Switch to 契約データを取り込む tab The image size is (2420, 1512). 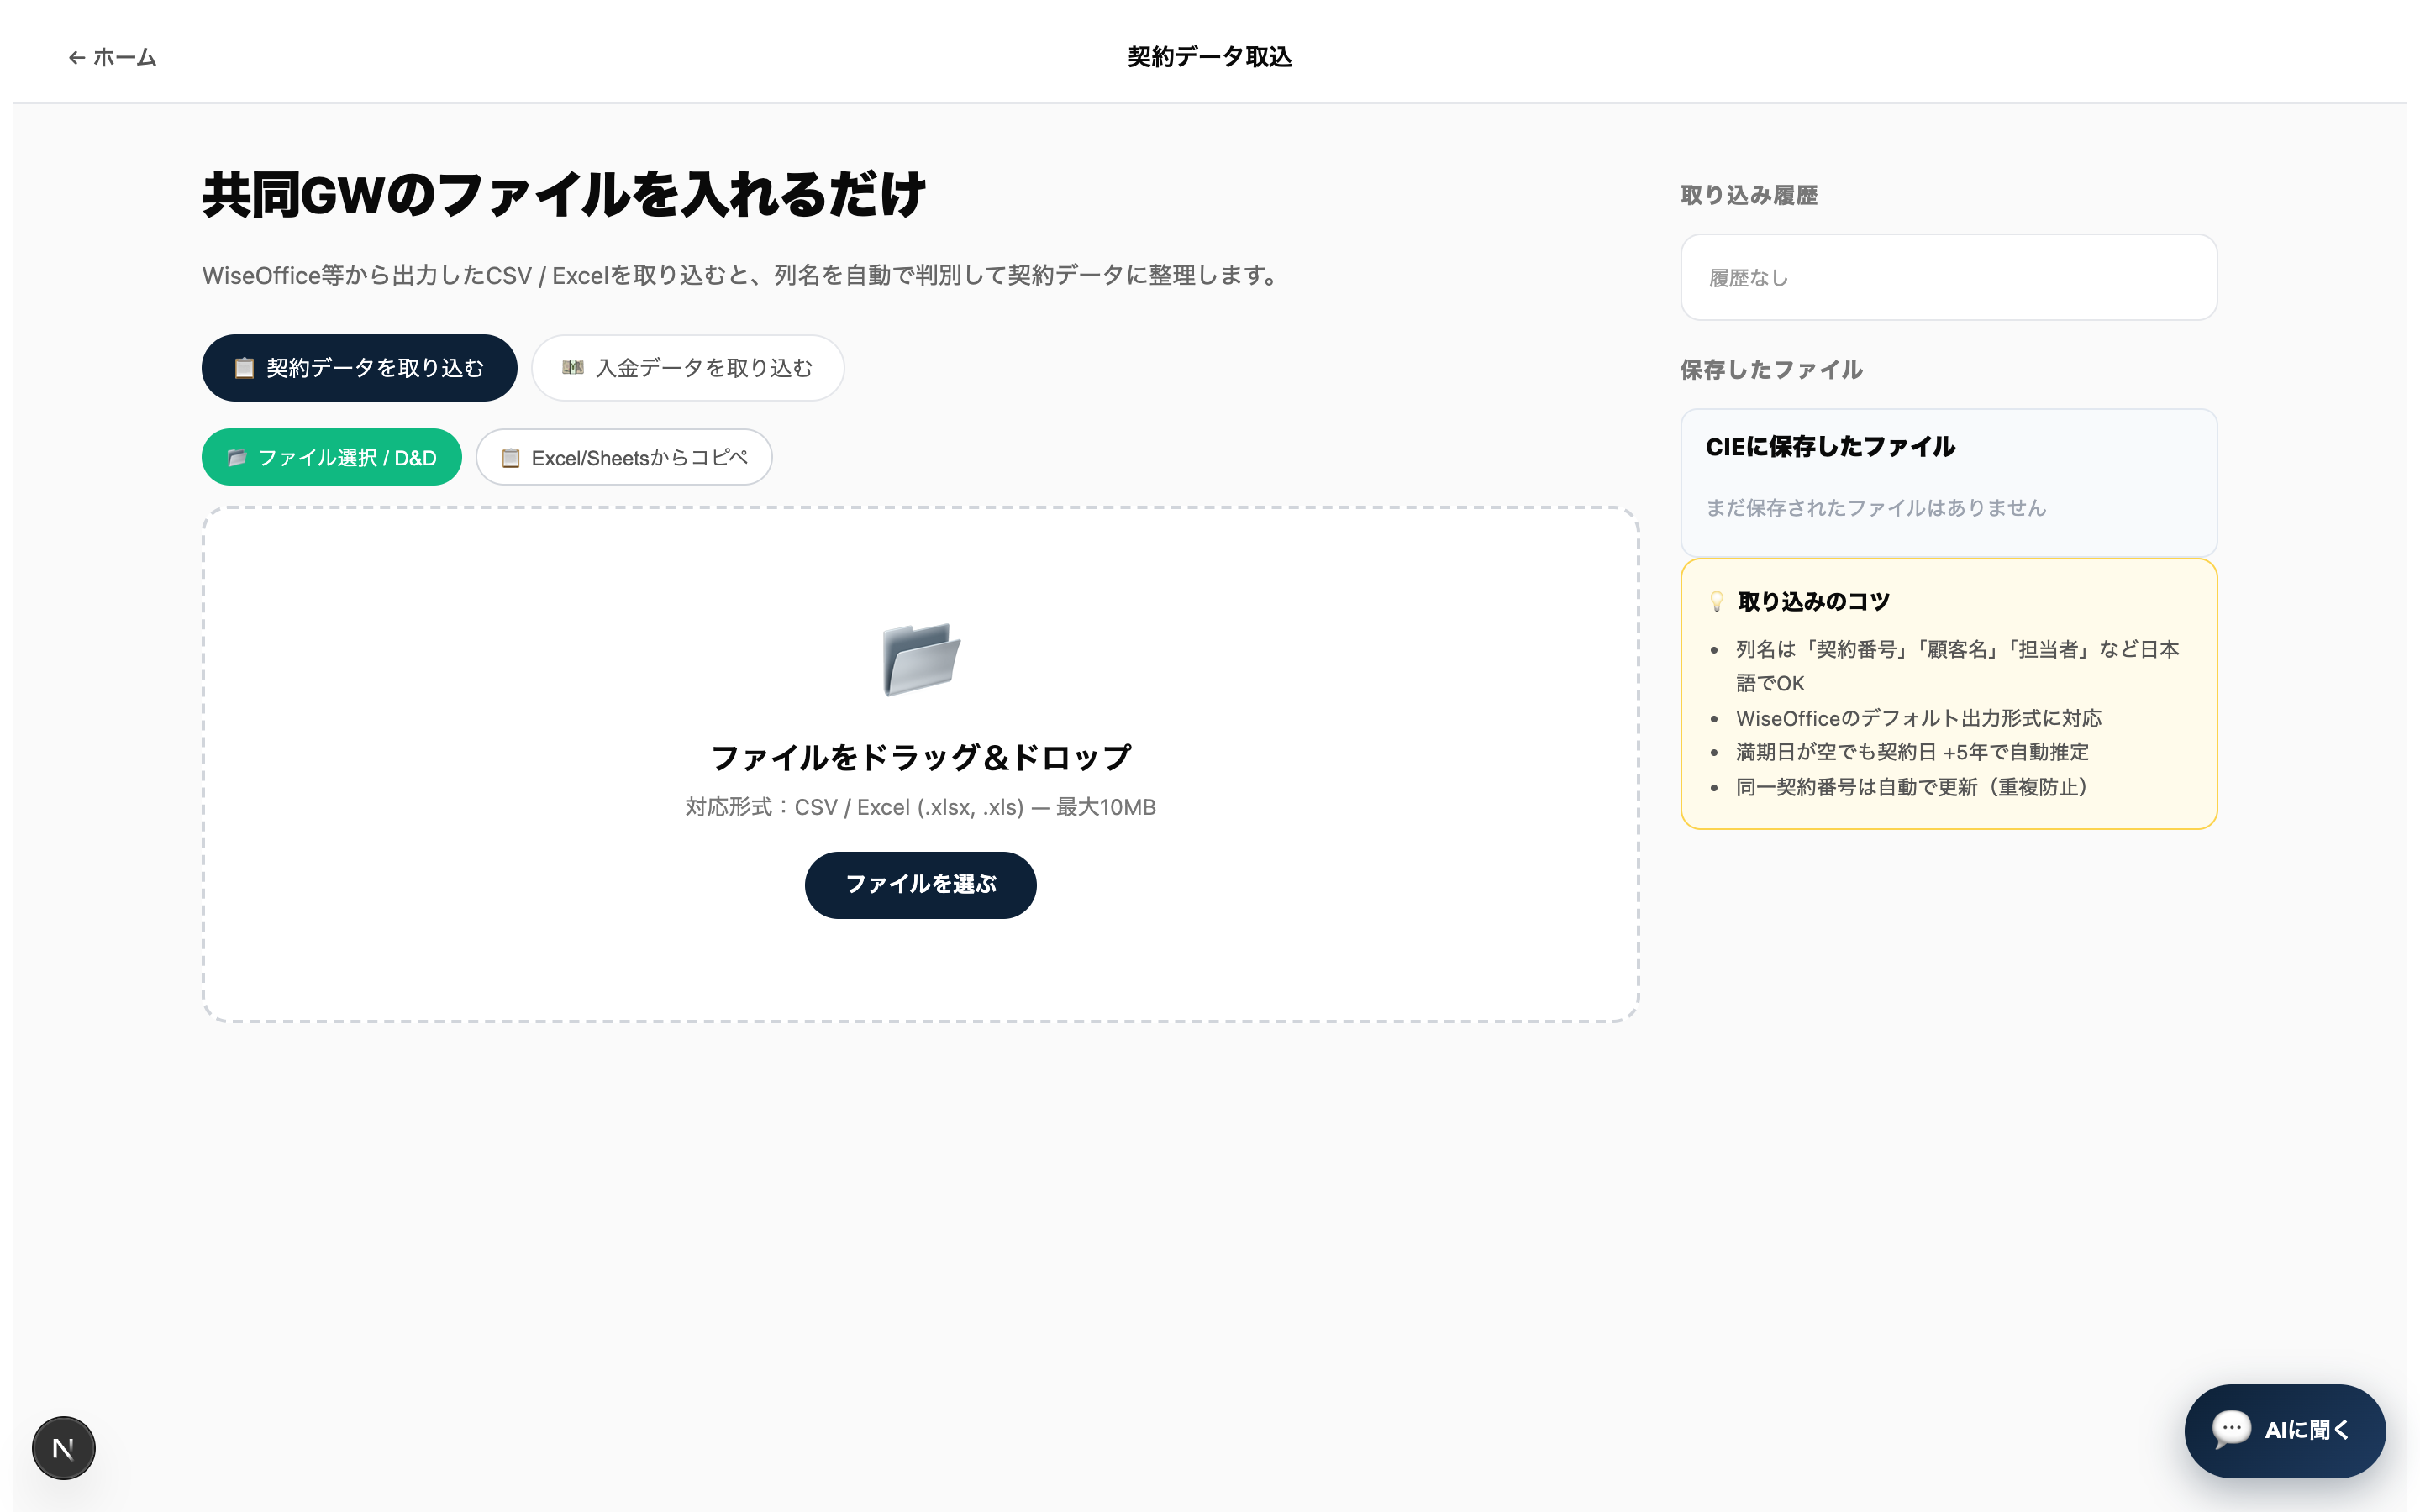359,368
